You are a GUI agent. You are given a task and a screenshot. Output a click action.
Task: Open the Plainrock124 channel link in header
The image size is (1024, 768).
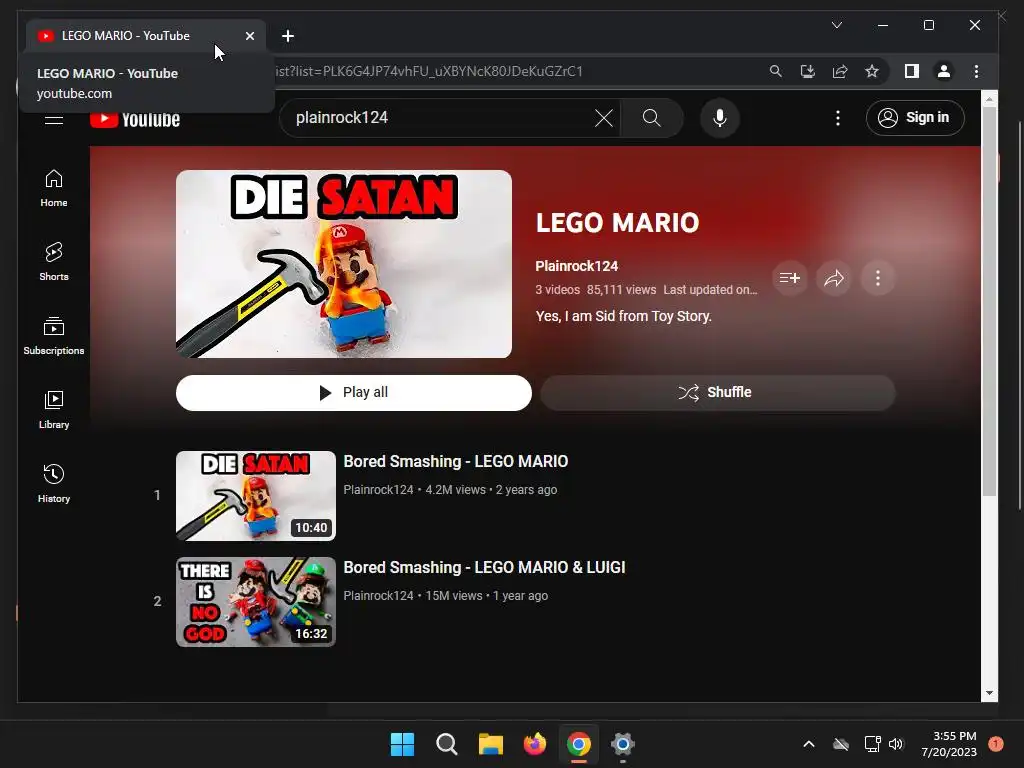[577, 266]
